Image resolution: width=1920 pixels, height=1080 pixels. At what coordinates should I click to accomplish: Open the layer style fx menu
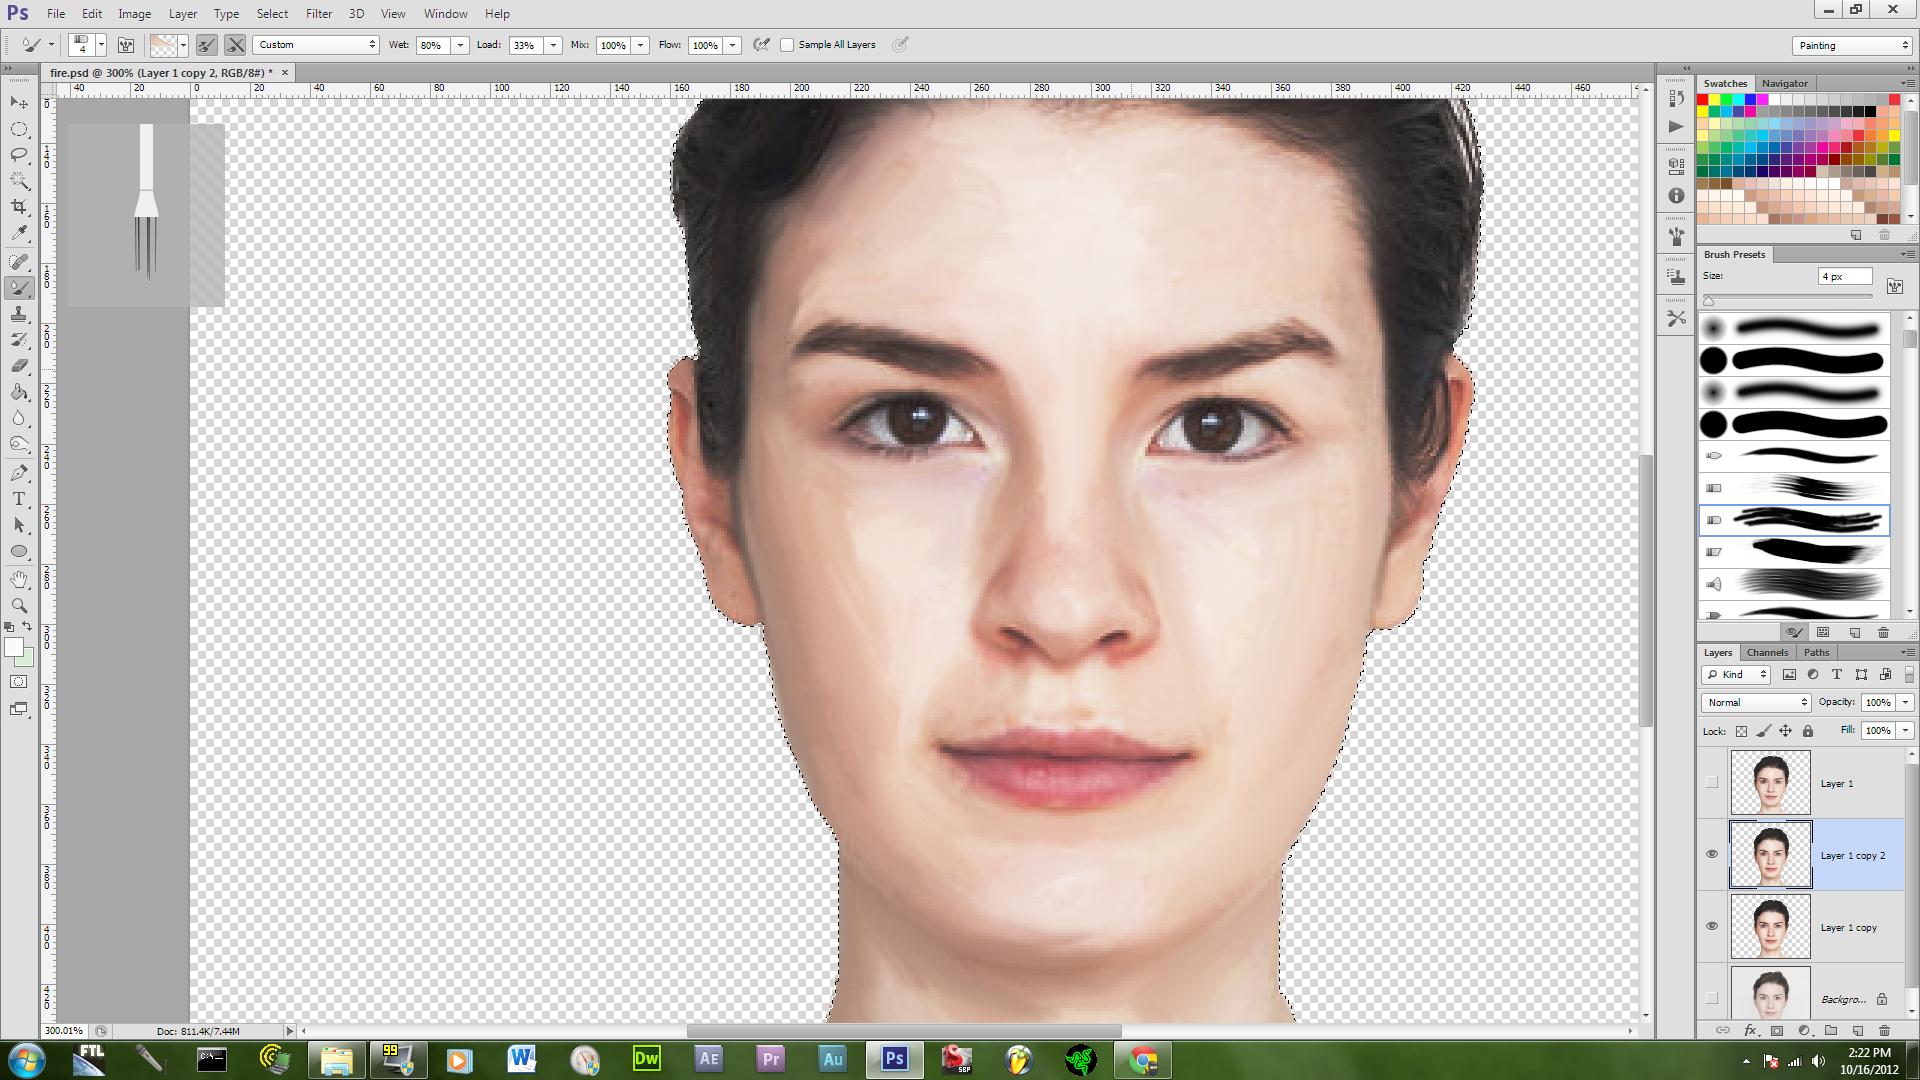[1750, 1030]
